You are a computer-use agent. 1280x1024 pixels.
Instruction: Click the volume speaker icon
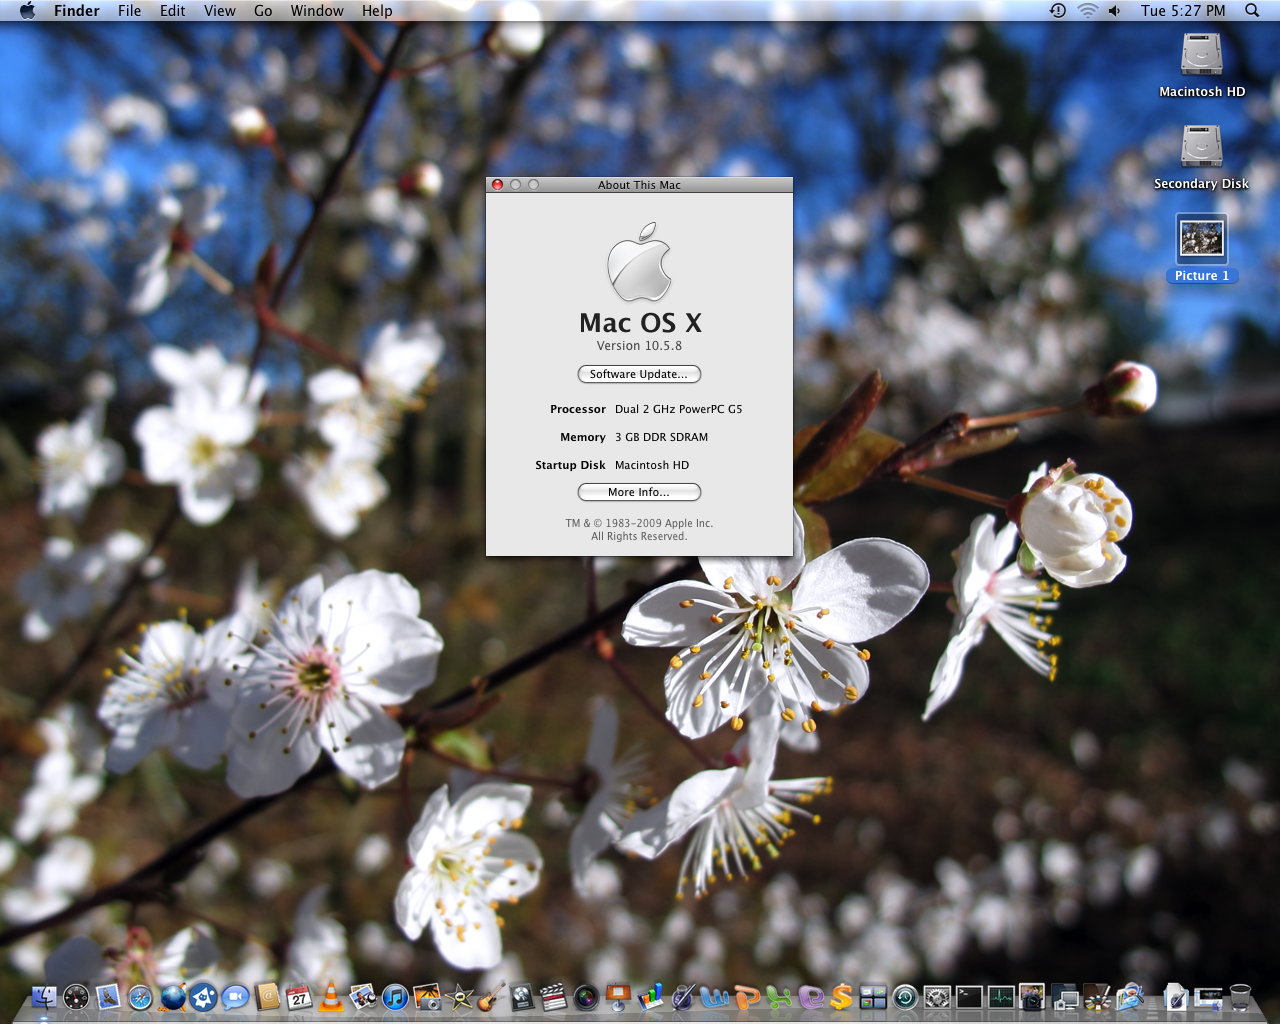(1115, 10)
